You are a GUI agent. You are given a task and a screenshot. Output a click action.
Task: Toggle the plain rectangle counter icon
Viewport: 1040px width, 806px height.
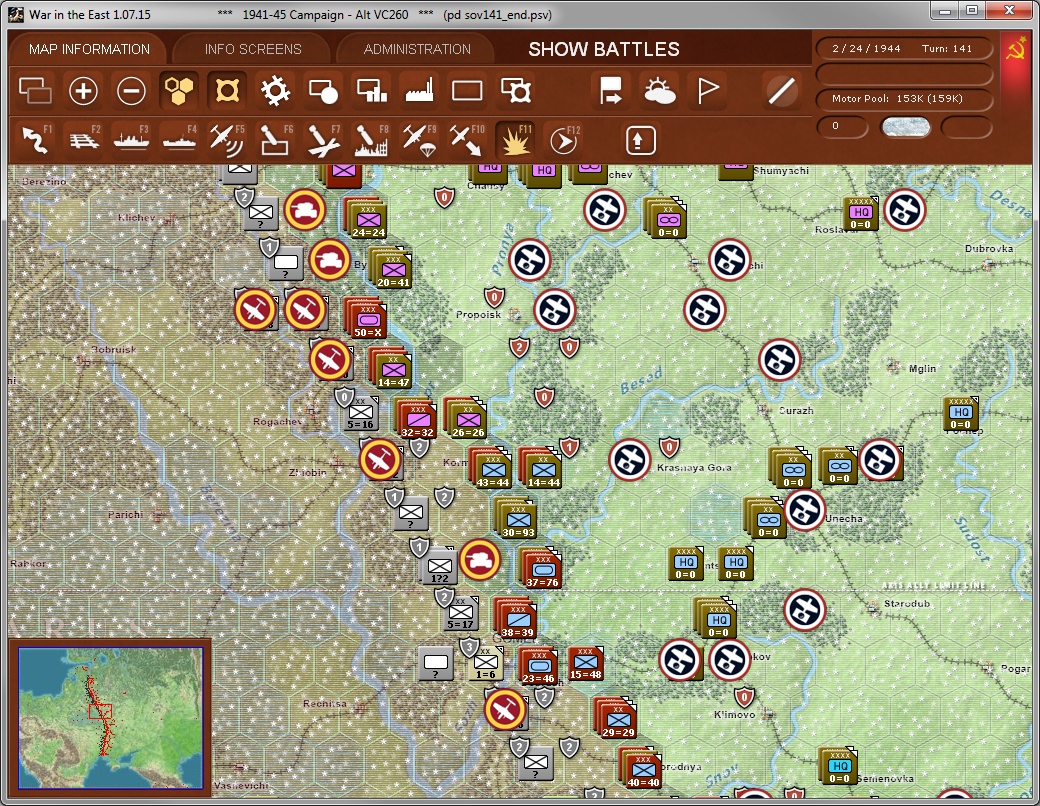(467, 91)
